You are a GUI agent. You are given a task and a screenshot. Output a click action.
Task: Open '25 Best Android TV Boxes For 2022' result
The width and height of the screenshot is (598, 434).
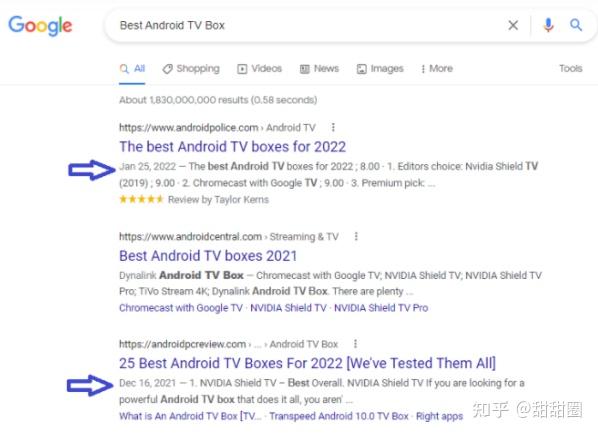[x=307, y=363]
